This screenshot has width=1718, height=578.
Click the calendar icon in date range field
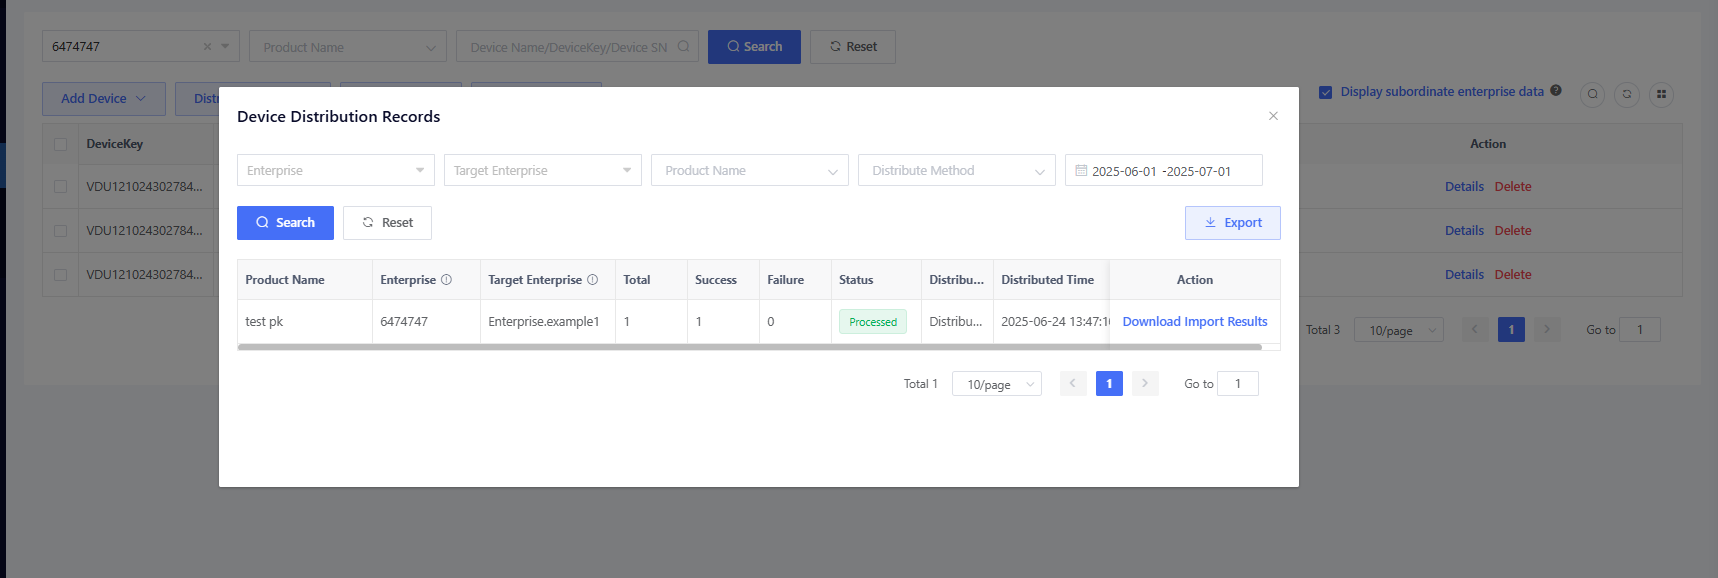1081,171
